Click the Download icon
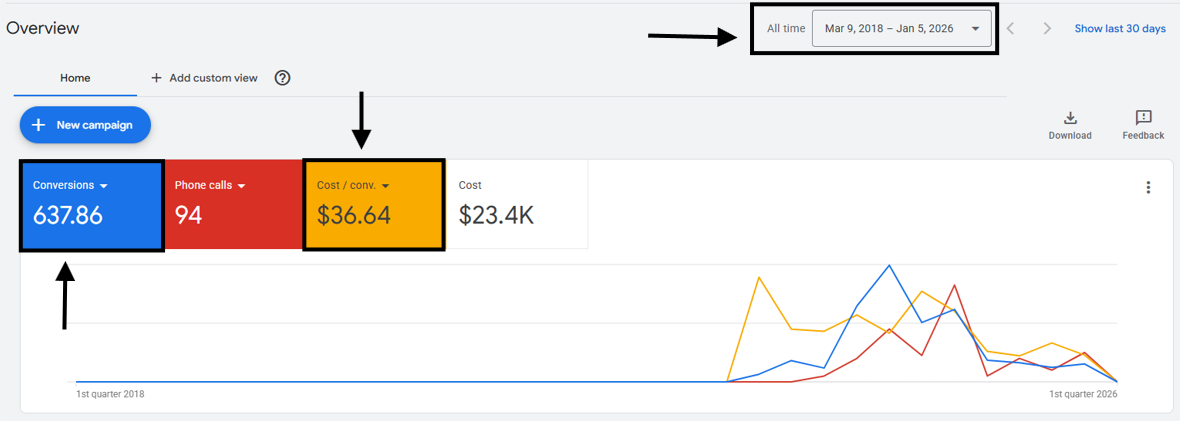The width and height of the screenshot is (1180, 421). (1070, 119)
